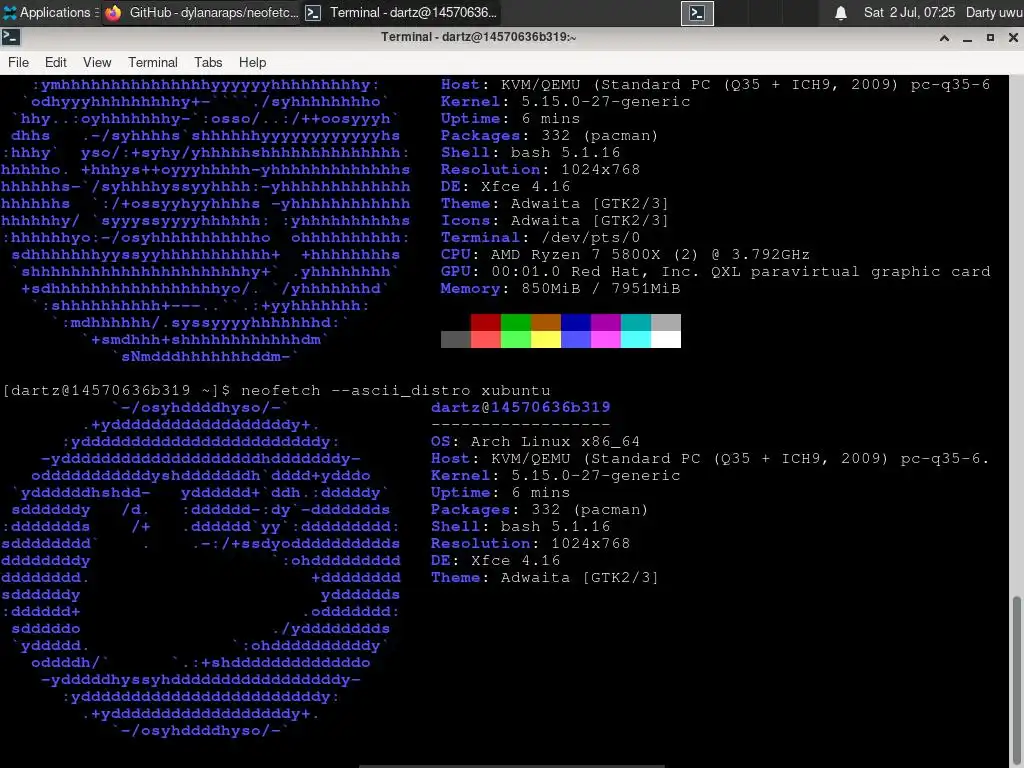Open the Help menu
This screenshot has height=768, width=1024.
(252, 62)
